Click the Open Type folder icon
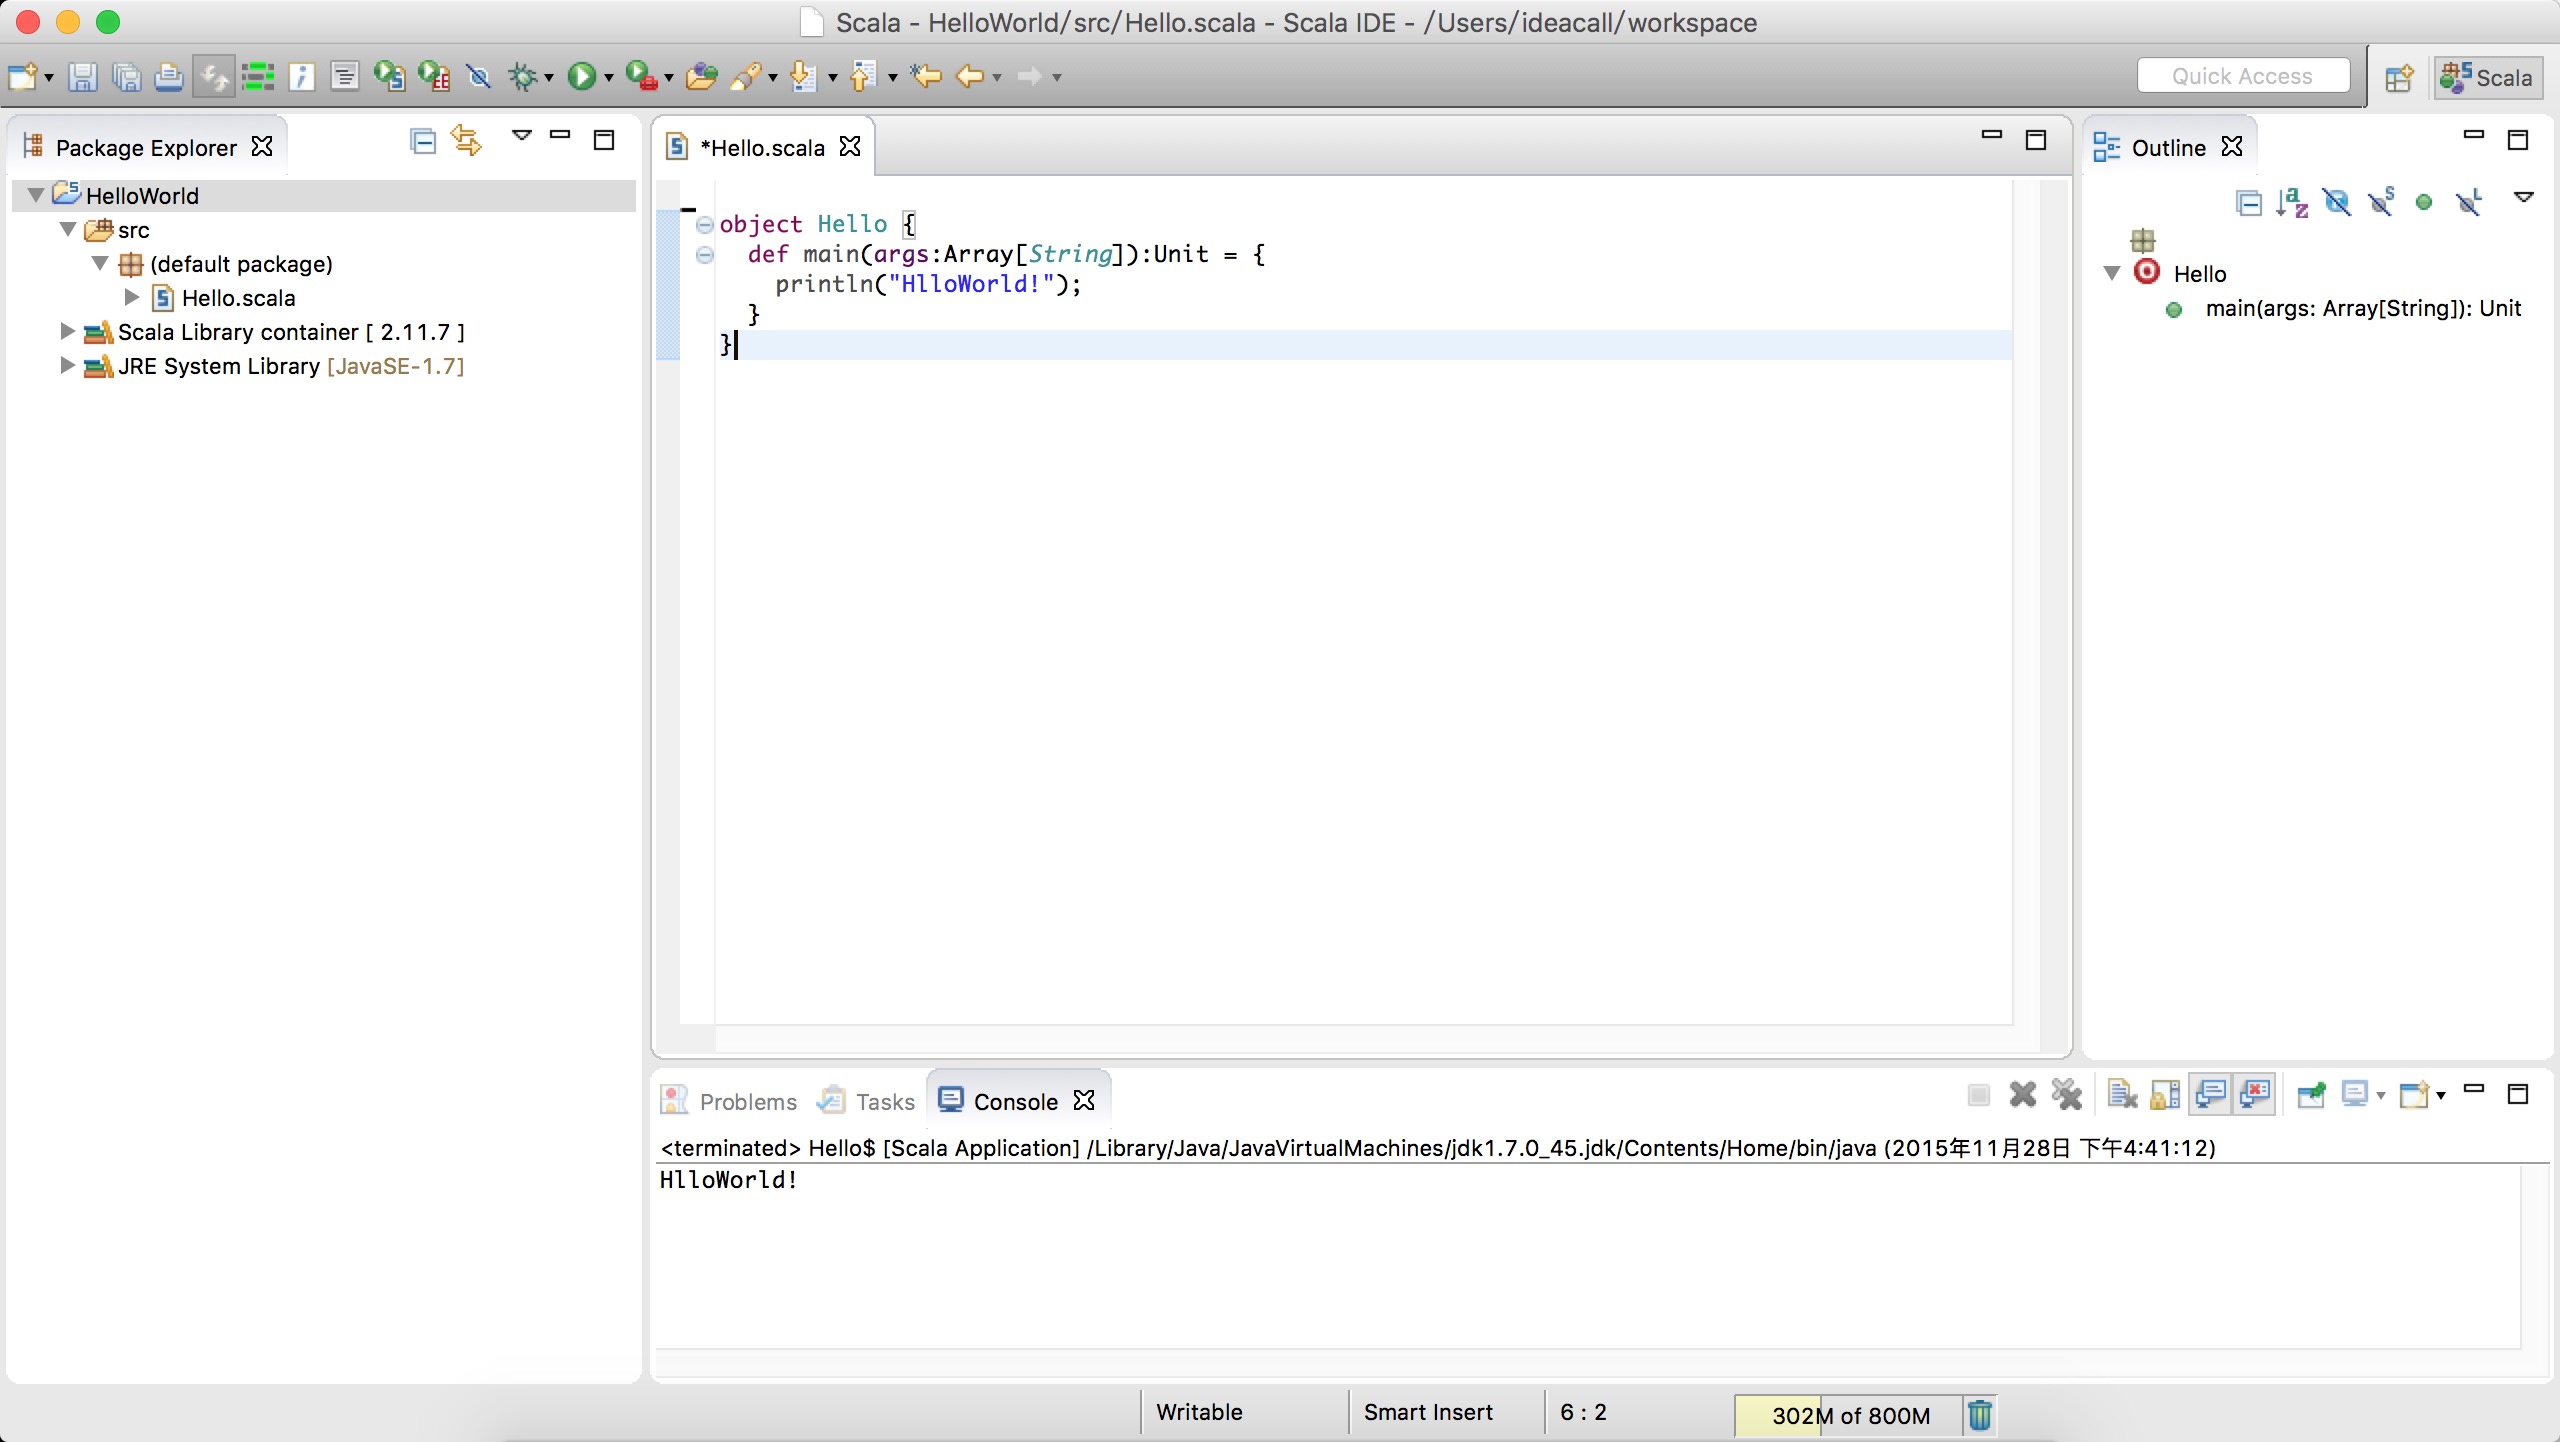Viewport: 2560px width, 1442px height. [x=701, y=77]
